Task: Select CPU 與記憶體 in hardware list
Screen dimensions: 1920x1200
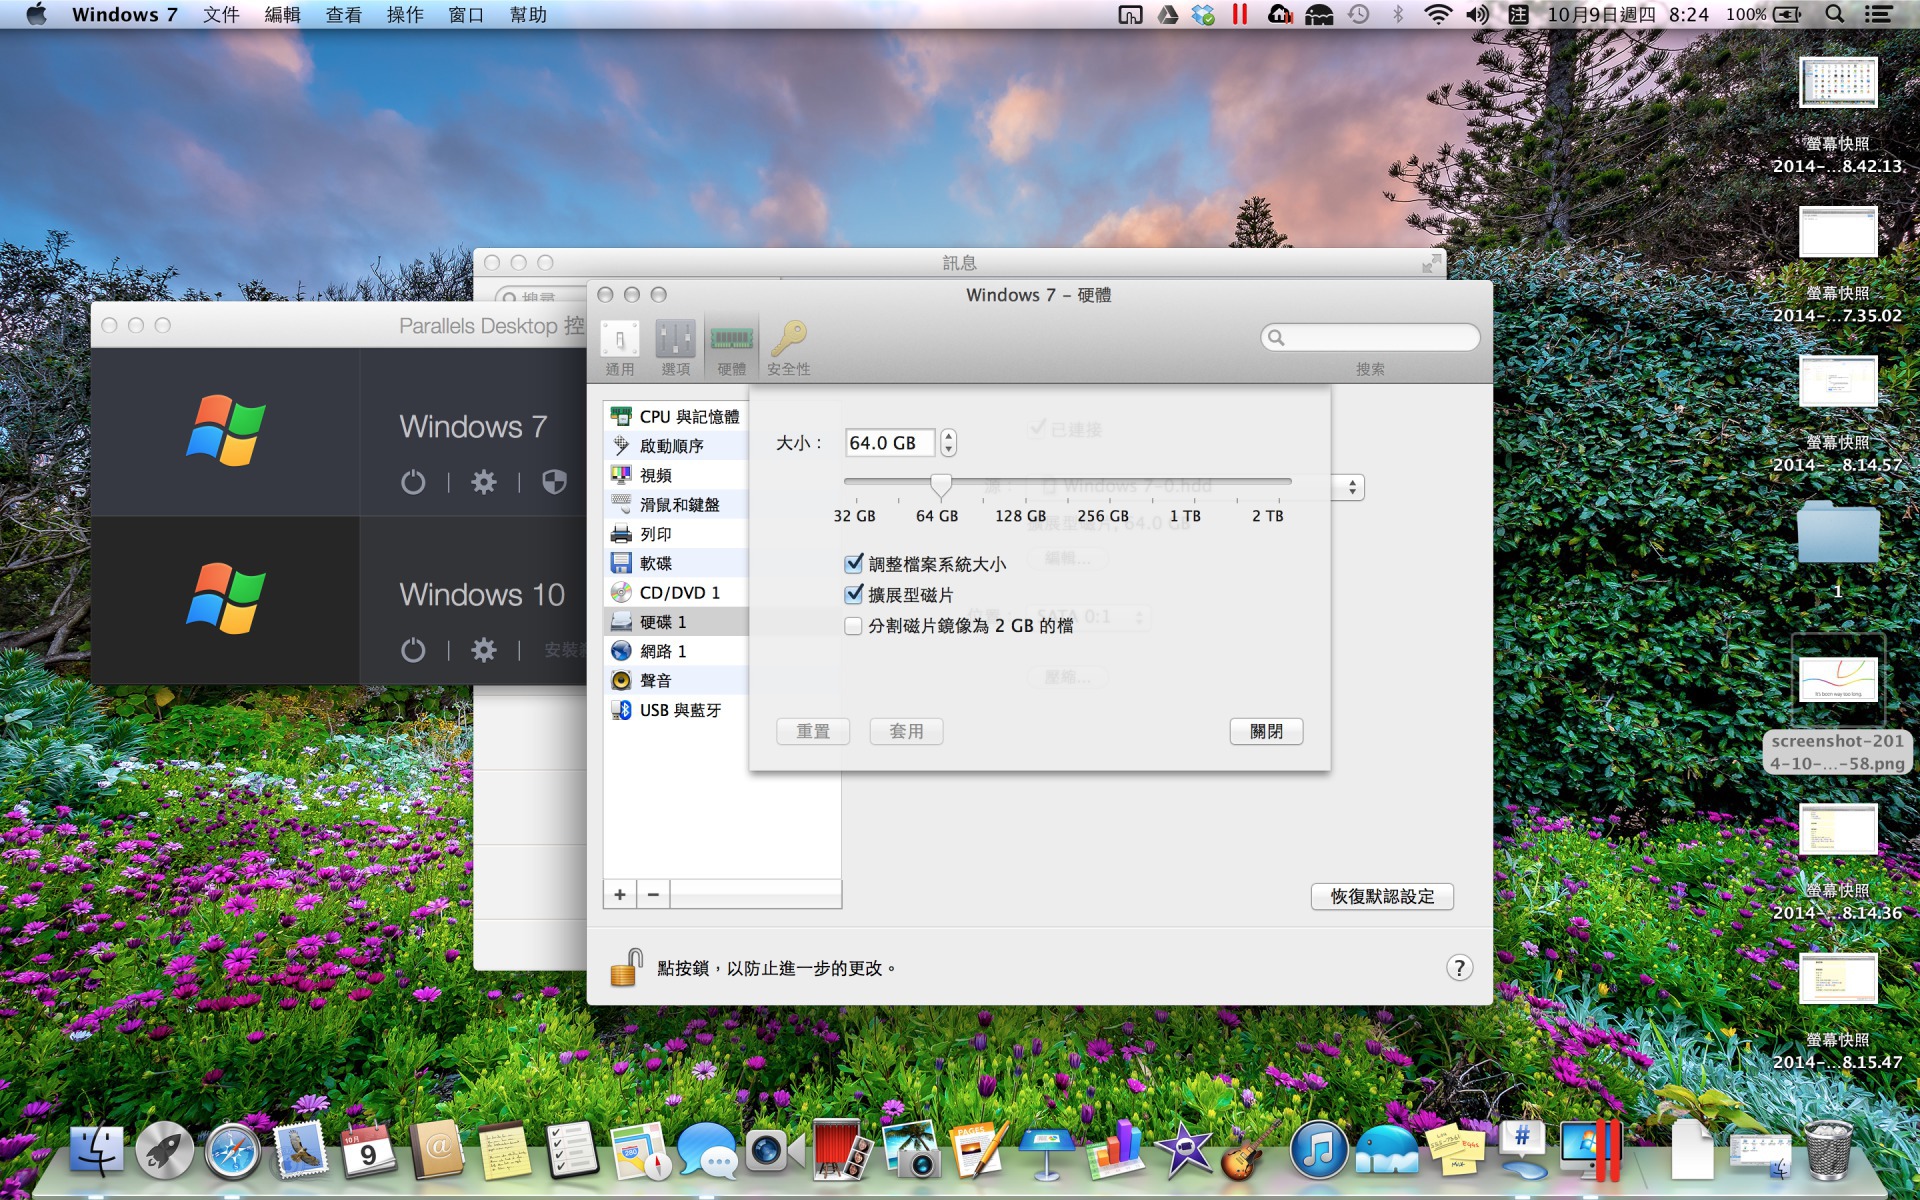Action: click(x=676, y=416)
